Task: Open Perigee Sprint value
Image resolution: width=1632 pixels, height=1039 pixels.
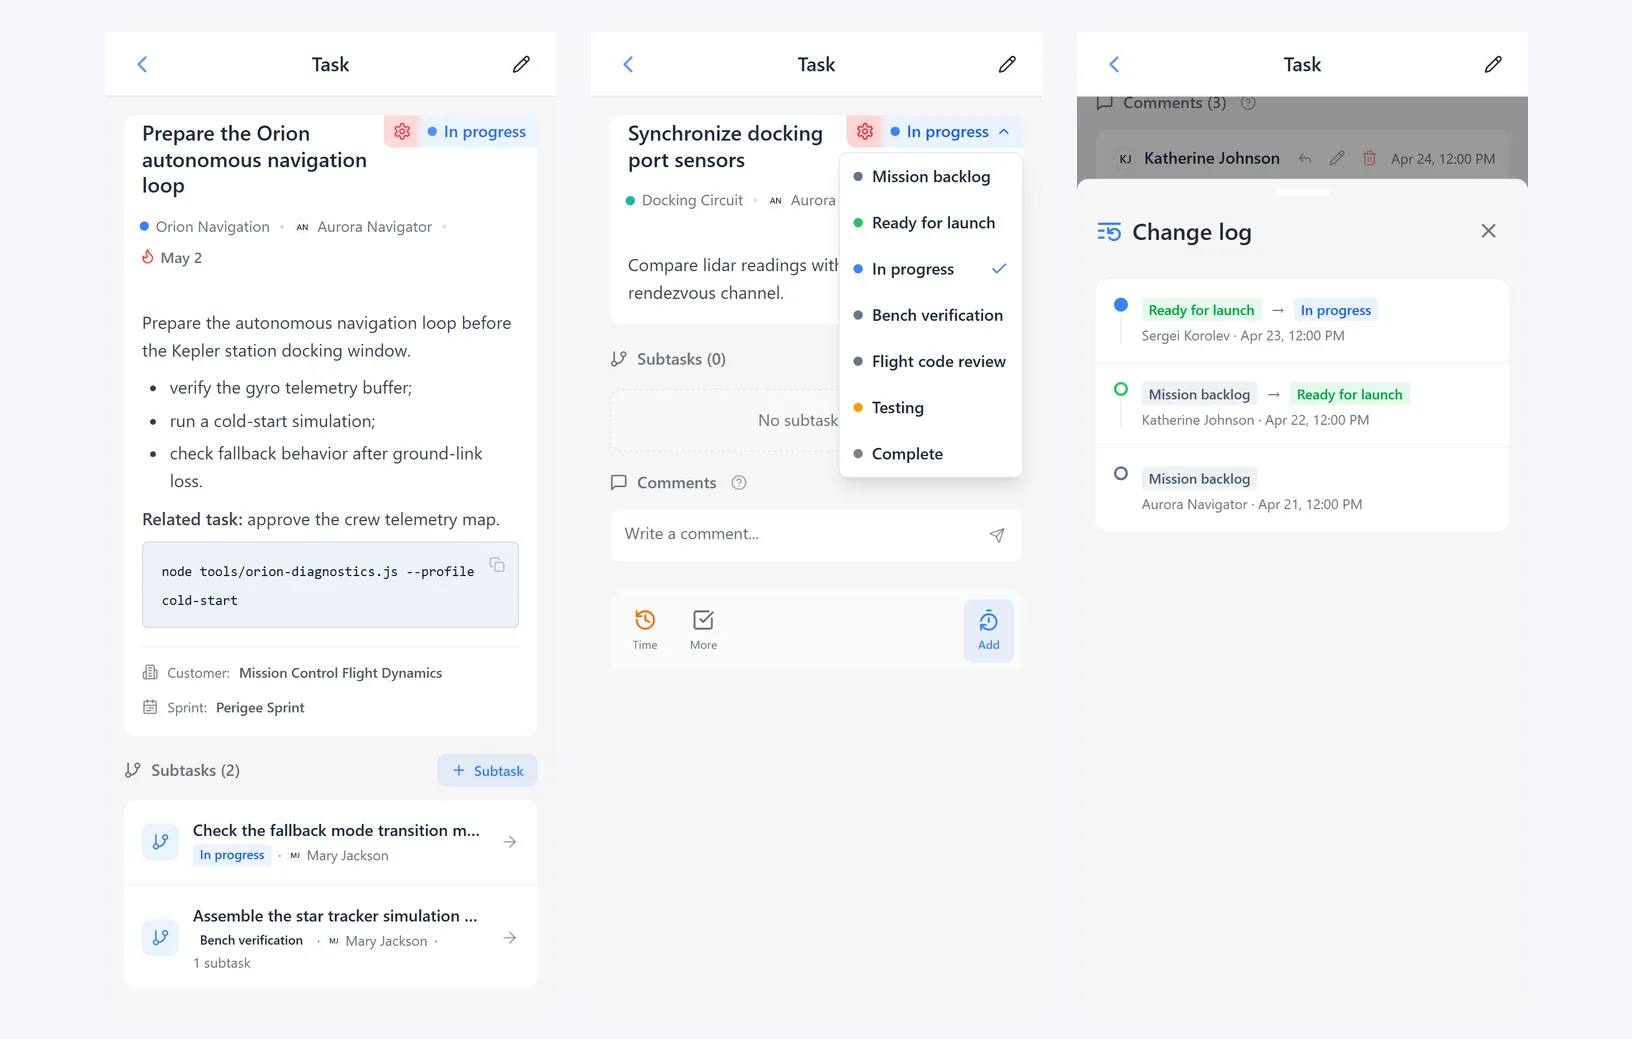Action: [260, 707]
